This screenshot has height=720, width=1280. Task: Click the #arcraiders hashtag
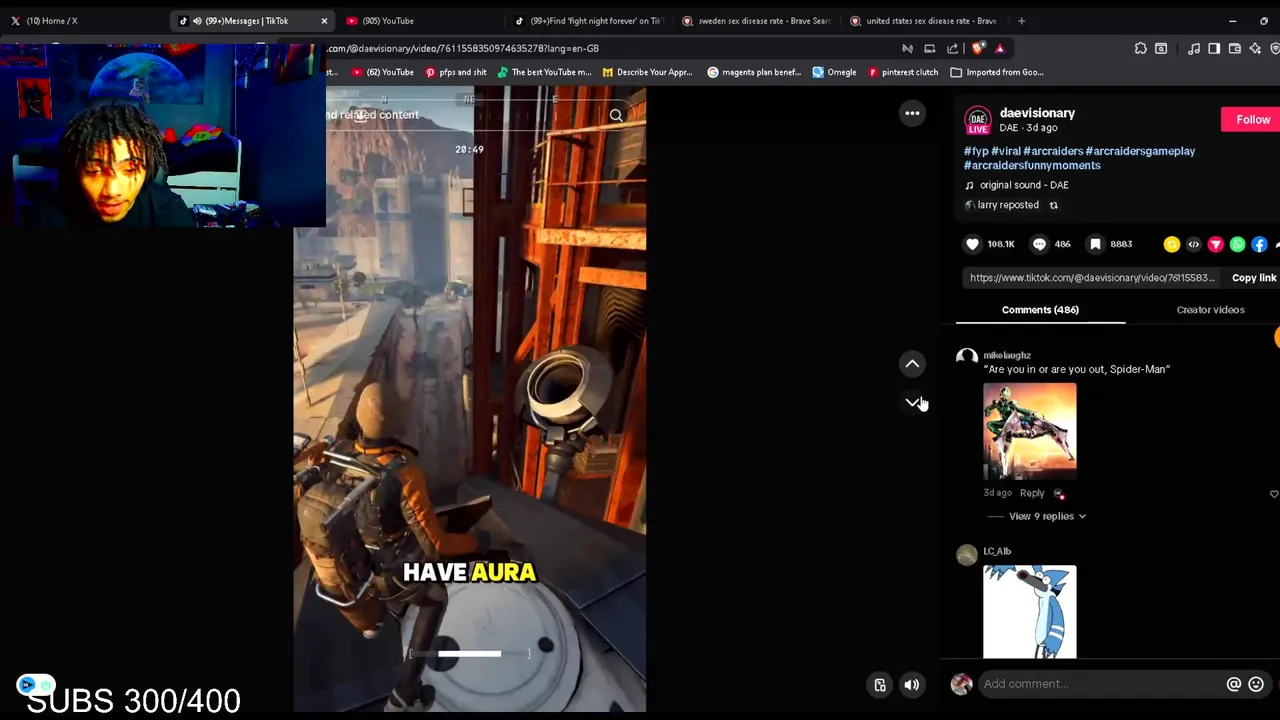tap(1053, 151)
